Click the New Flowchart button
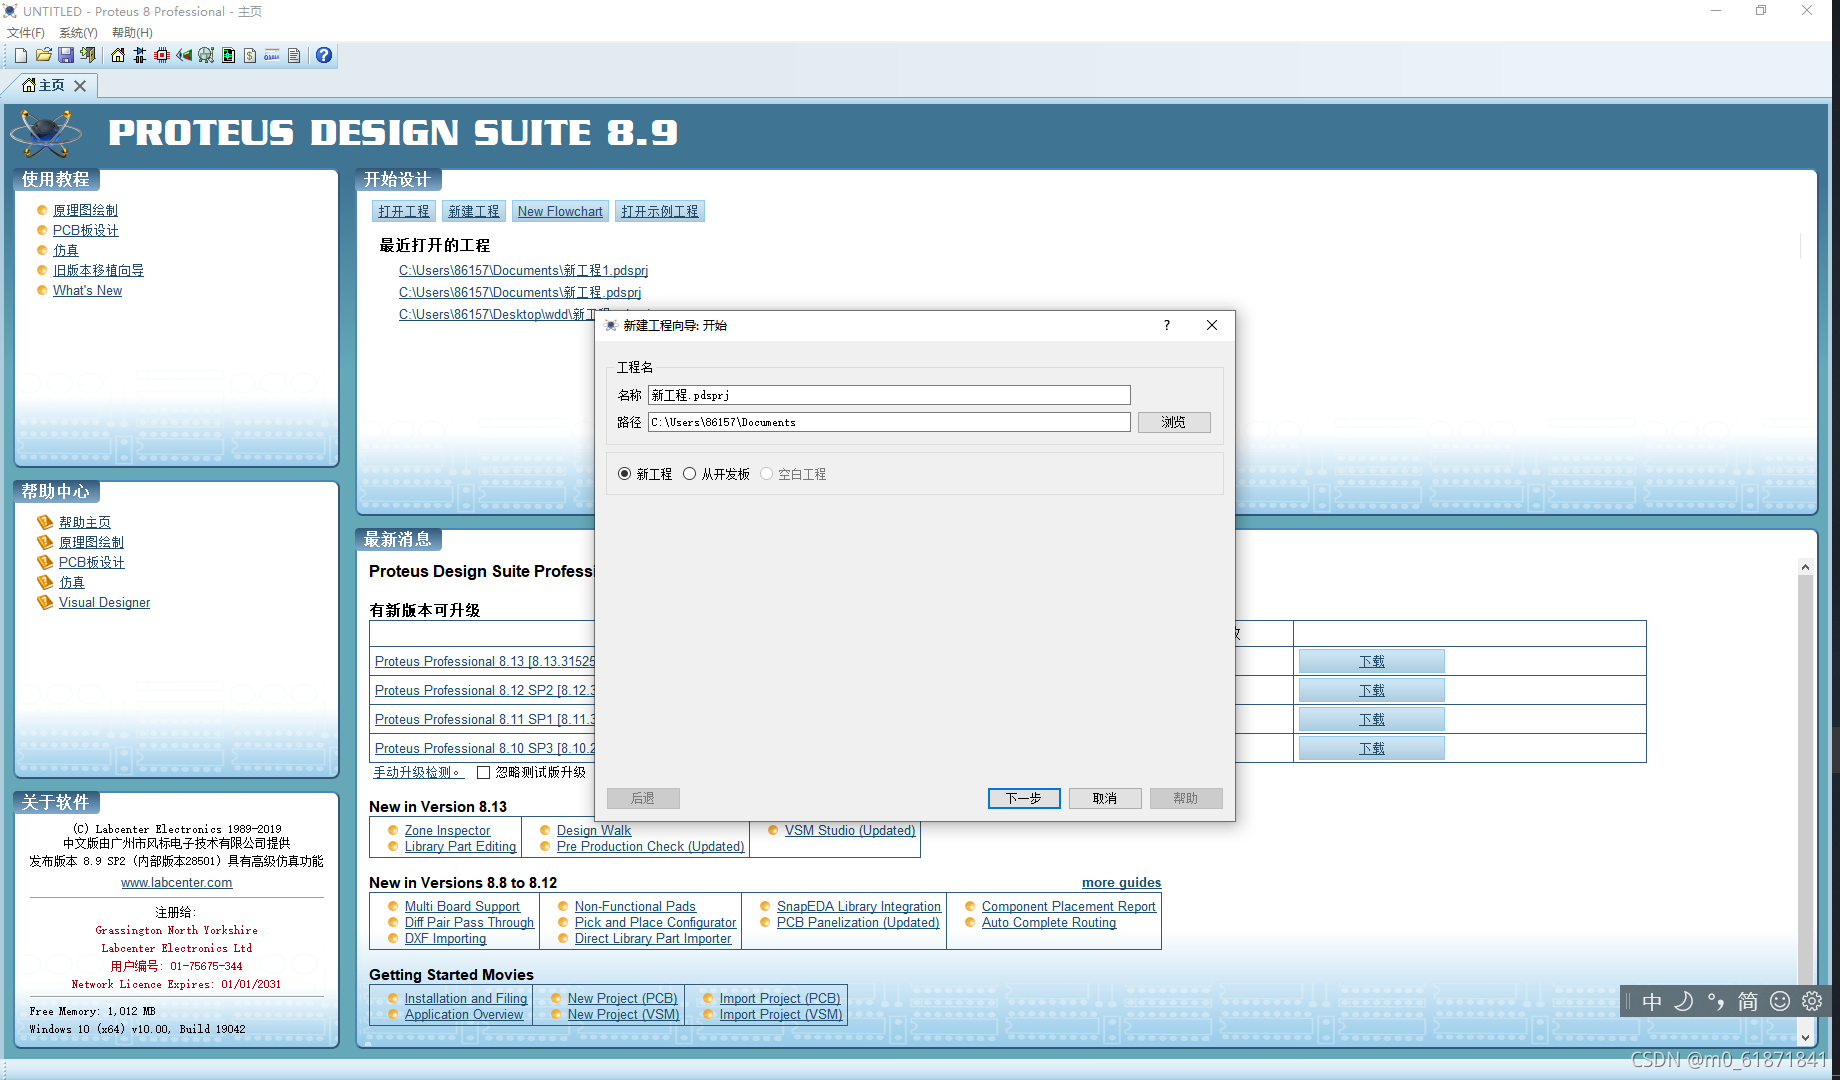The image size is (1840, 1080). (560, 211)
